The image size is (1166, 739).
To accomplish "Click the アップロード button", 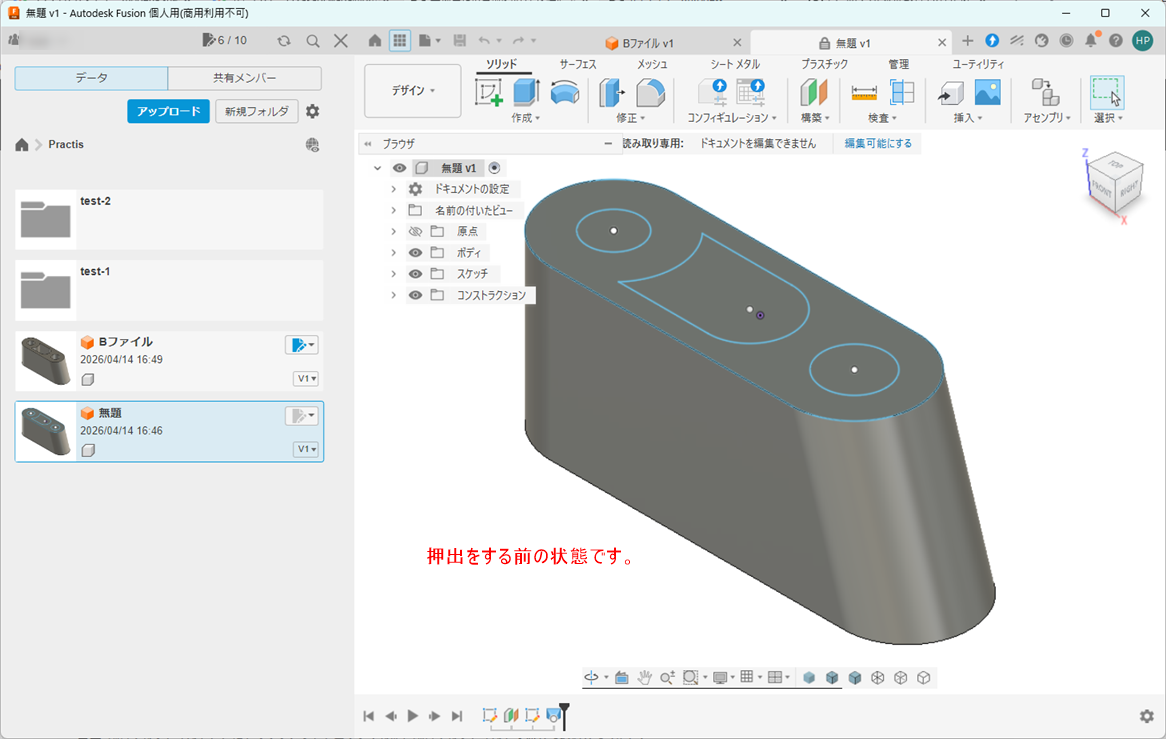I will (x=168, y=112).
